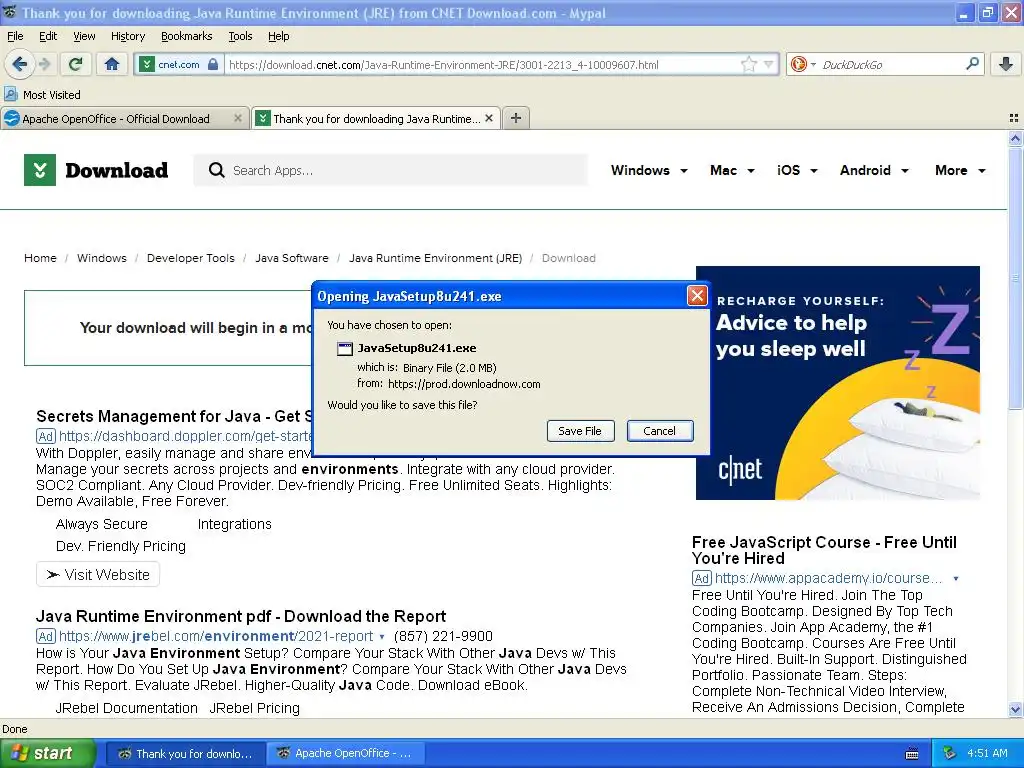The image size is (1024, 768).
Task: Open the Windows dropdown in site navigation
Action: [x=649, y=170]
